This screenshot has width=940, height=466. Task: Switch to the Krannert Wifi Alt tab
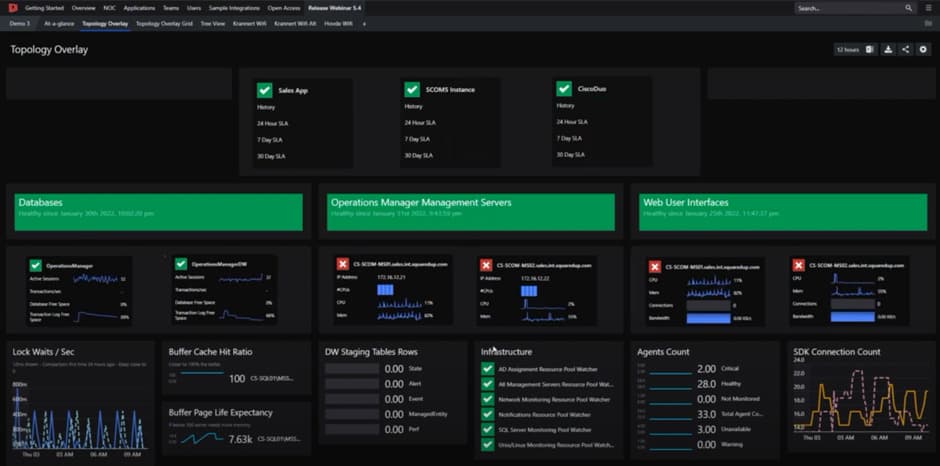tap(295, 24)
